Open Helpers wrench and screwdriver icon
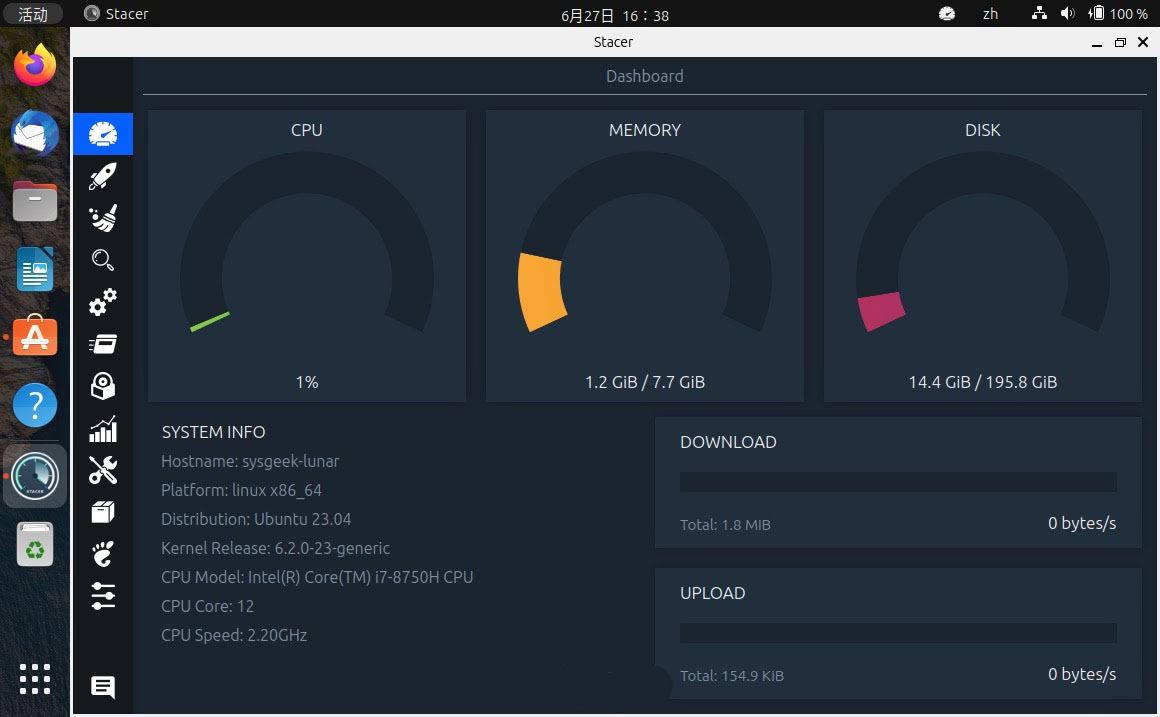 coord(103,470)
